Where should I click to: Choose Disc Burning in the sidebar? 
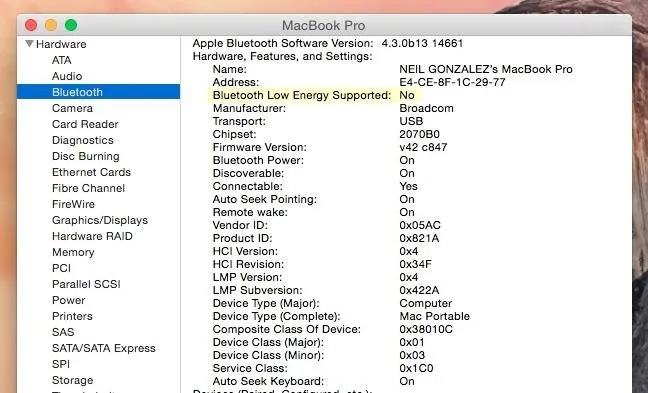[86, 156]
